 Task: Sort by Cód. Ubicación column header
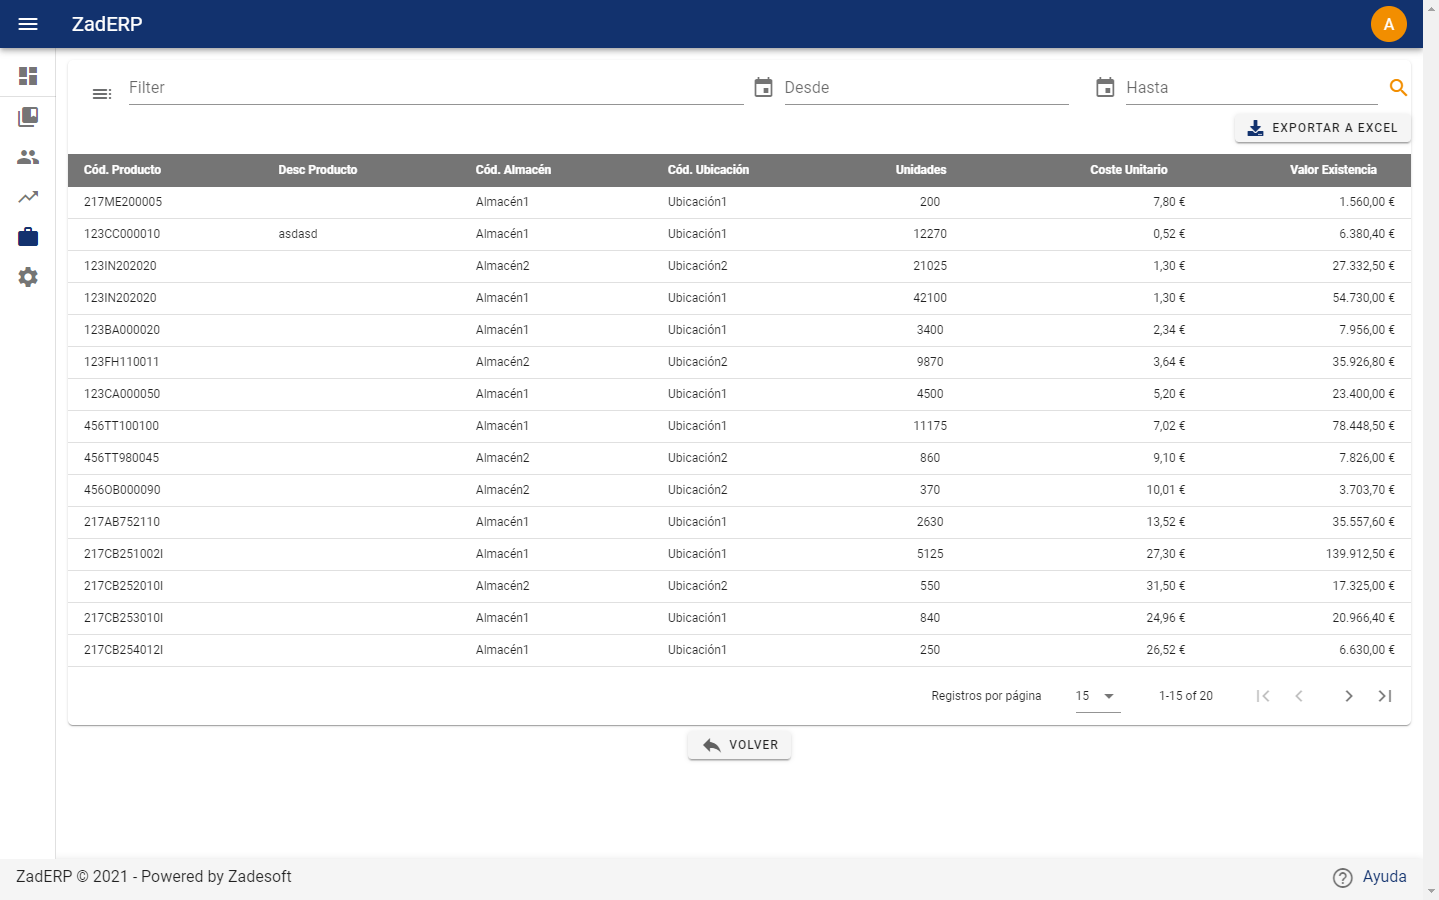[708, 170]
